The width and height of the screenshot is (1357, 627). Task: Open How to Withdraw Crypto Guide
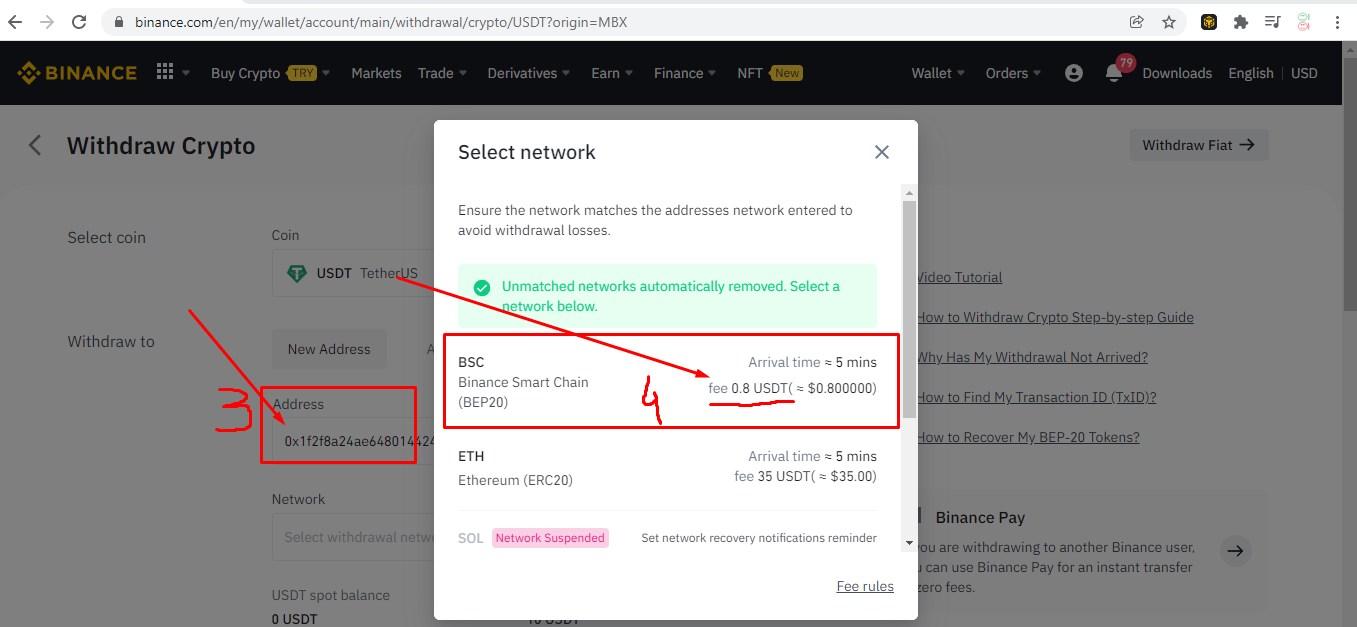[1055, 317]
